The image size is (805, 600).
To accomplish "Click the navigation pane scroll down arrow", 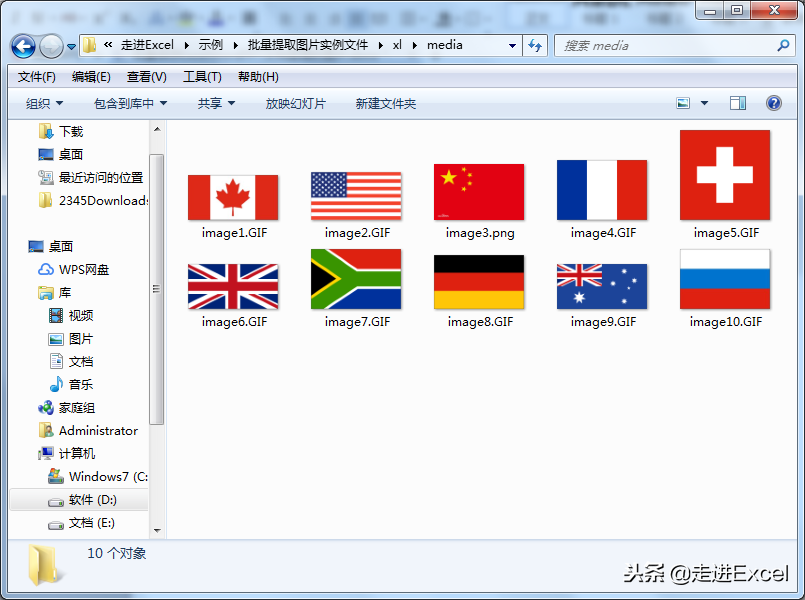I will click(x=157, y=530).
